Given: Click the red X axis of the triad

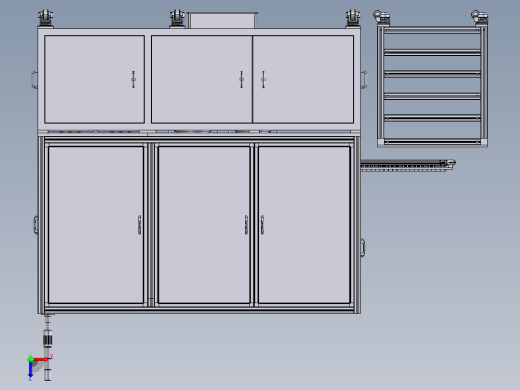Looking at the screenshot, I should click(41, 359).
